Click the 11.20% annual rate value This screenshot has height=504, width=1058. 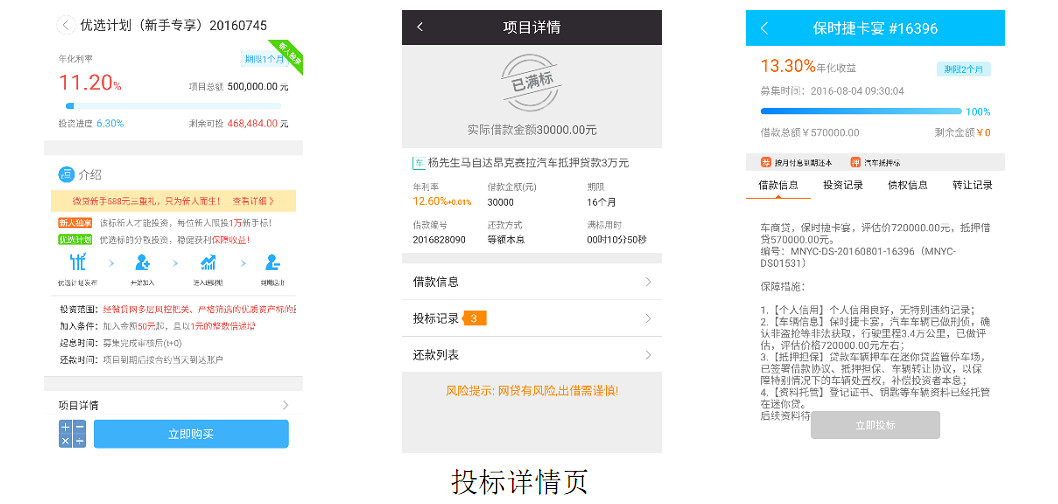(x=90, y=83)
